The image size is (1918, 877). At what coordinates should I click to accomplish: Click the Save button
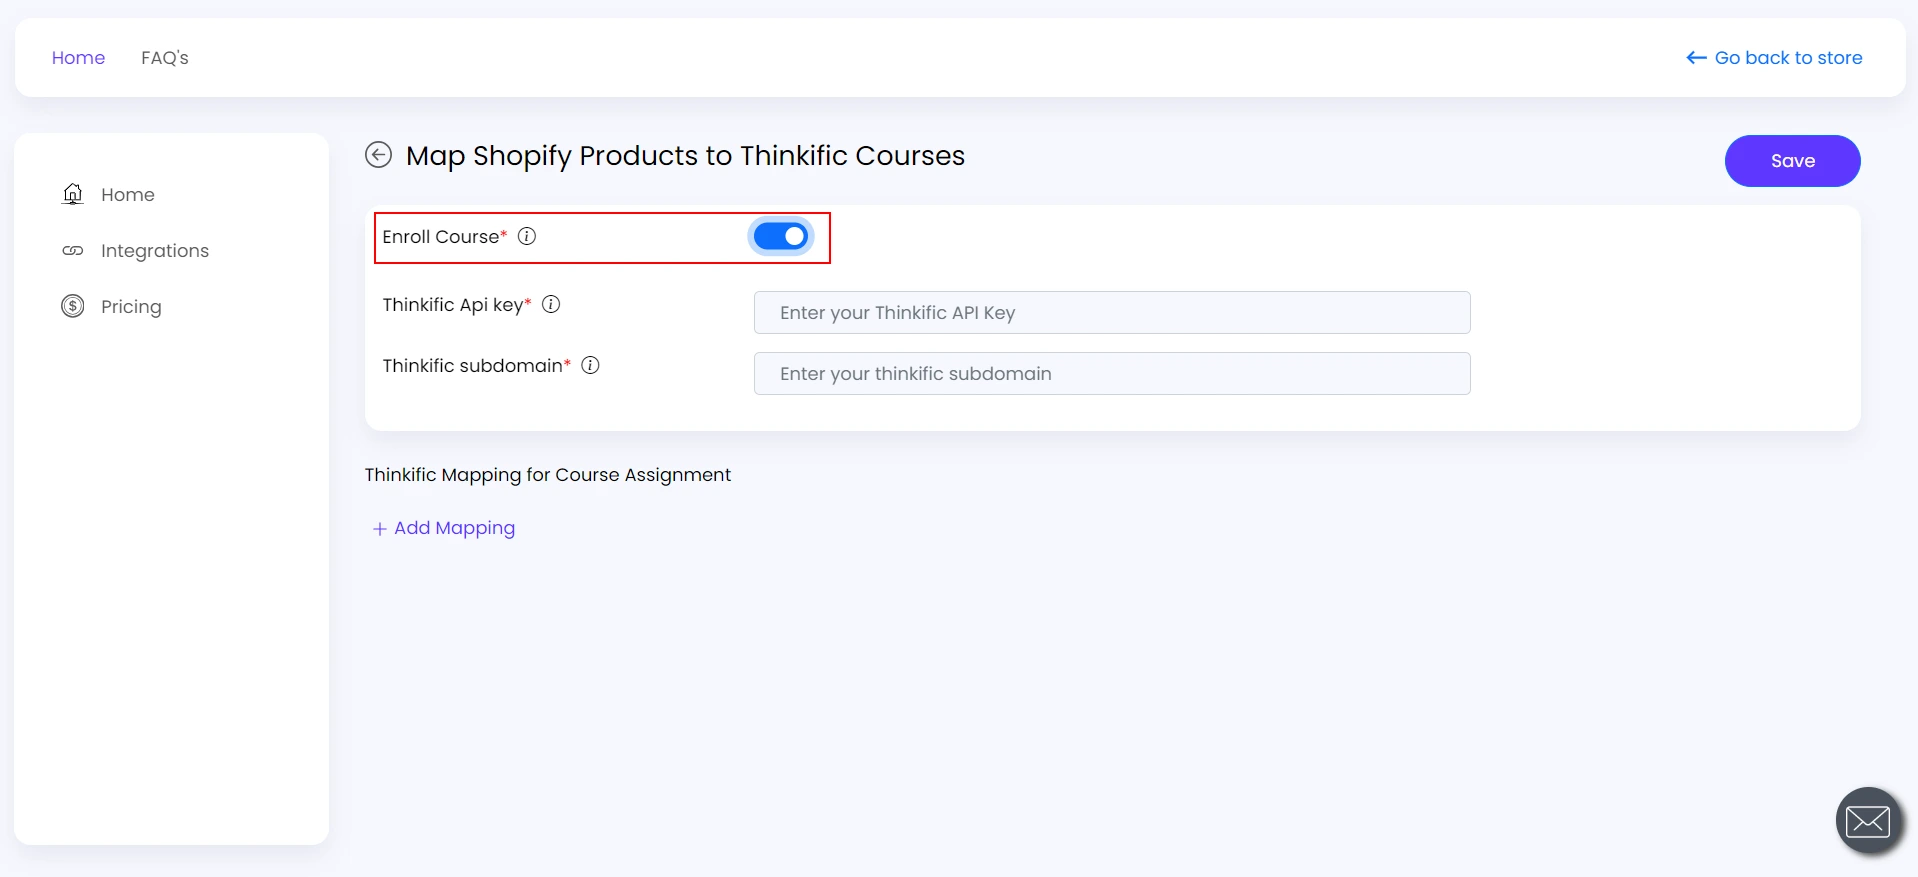(x=1792, y=161)
